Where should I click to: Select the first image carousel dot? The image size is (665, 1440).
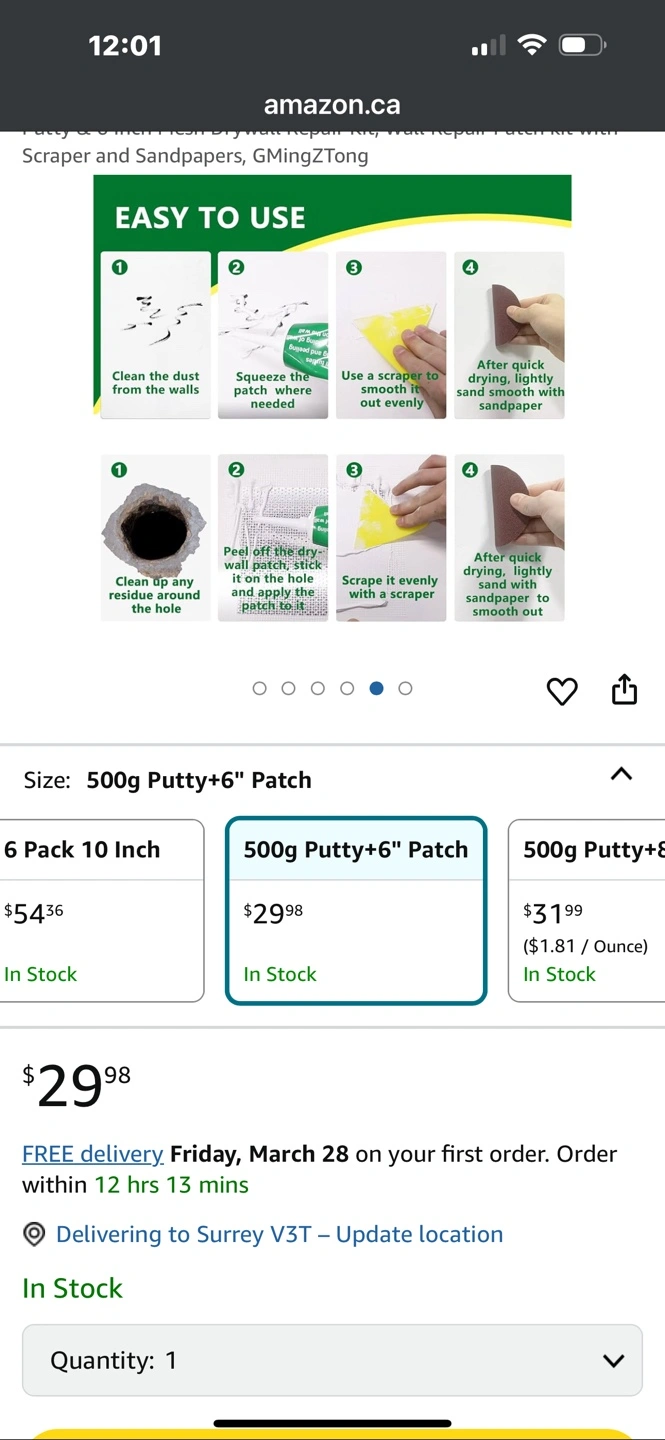click(x=260, y=688)
